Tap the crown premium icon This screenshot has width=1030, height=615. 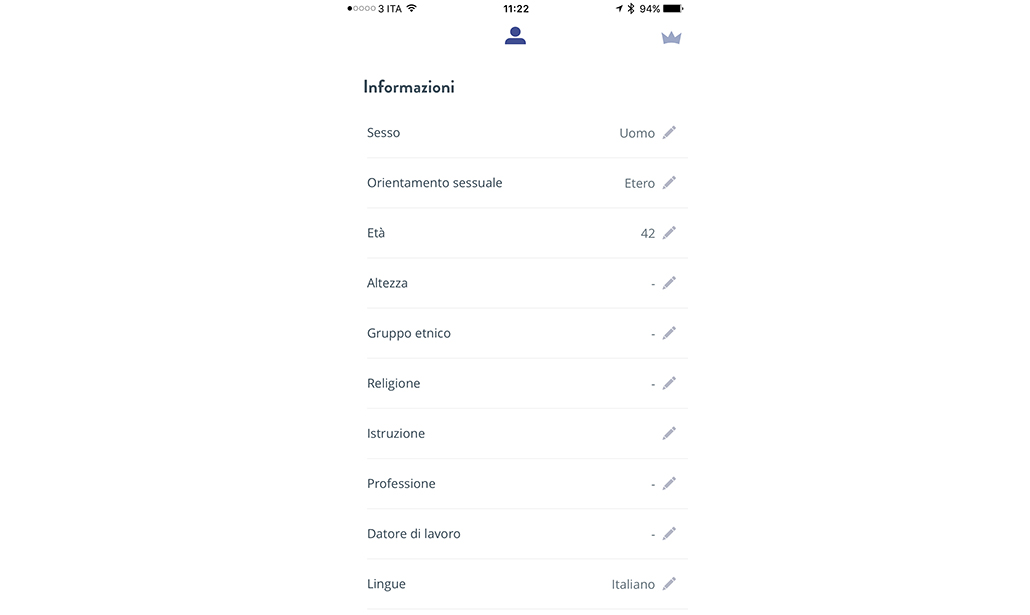(671, 38)
